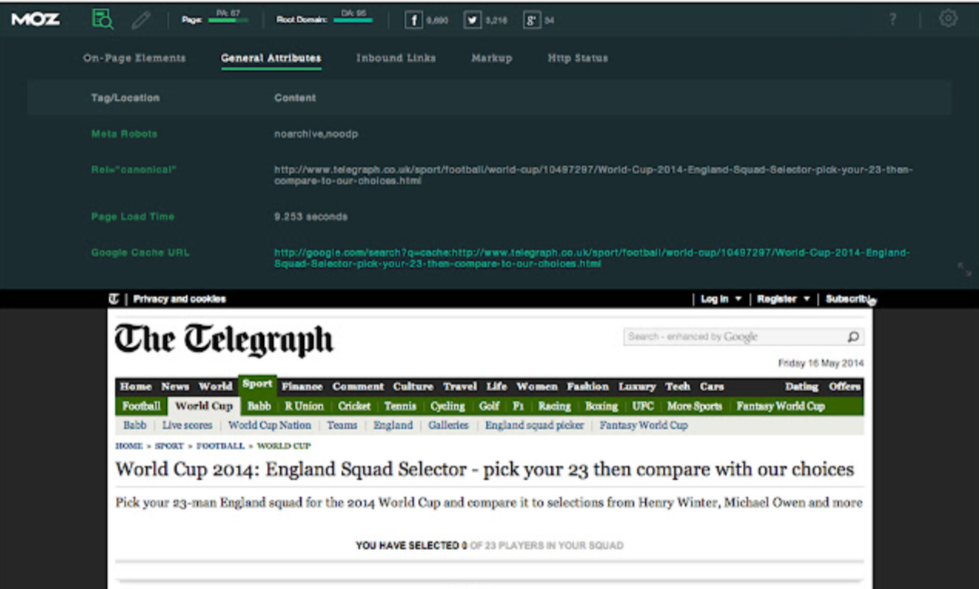
Task: Expand the Register dropdown
Action: 783,299
